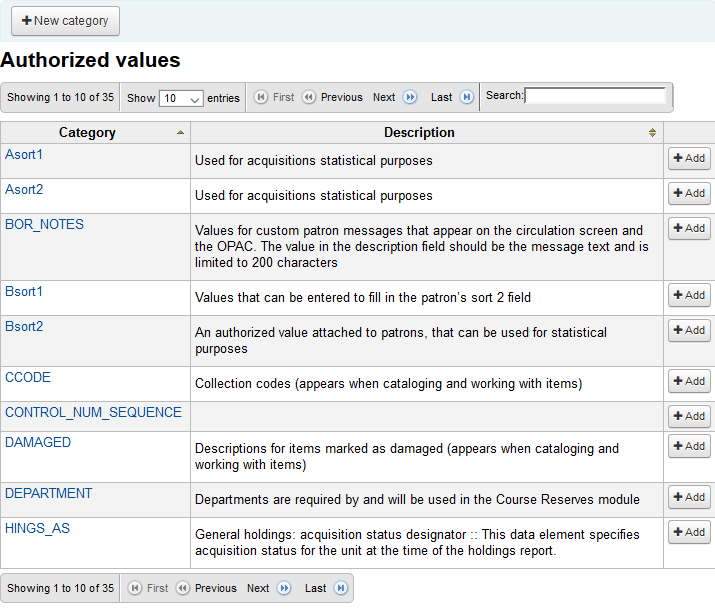Add a value to BOR_NOTES category
Viewport: 715px width, 610px height.
tap(688, 228)
